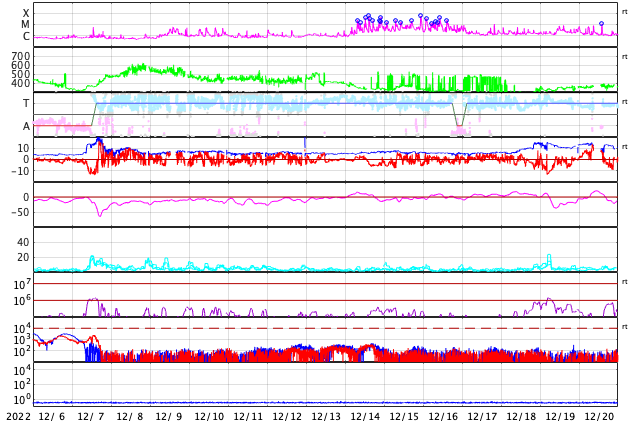
Task: Click the 400 axis value
Action: [x=21, y=83]
